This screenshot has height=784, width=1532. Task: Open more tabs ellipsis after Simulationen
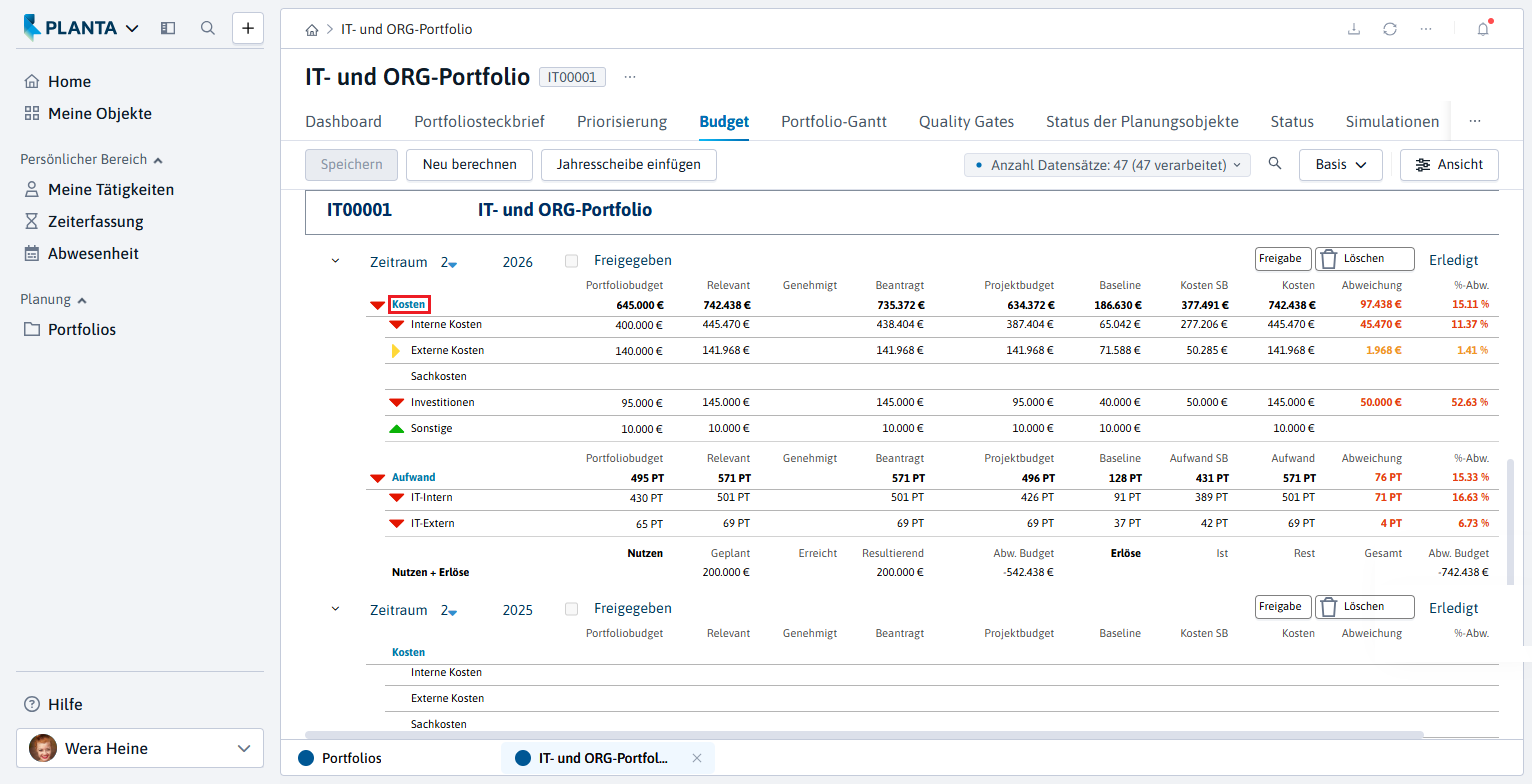[1474, 121]
